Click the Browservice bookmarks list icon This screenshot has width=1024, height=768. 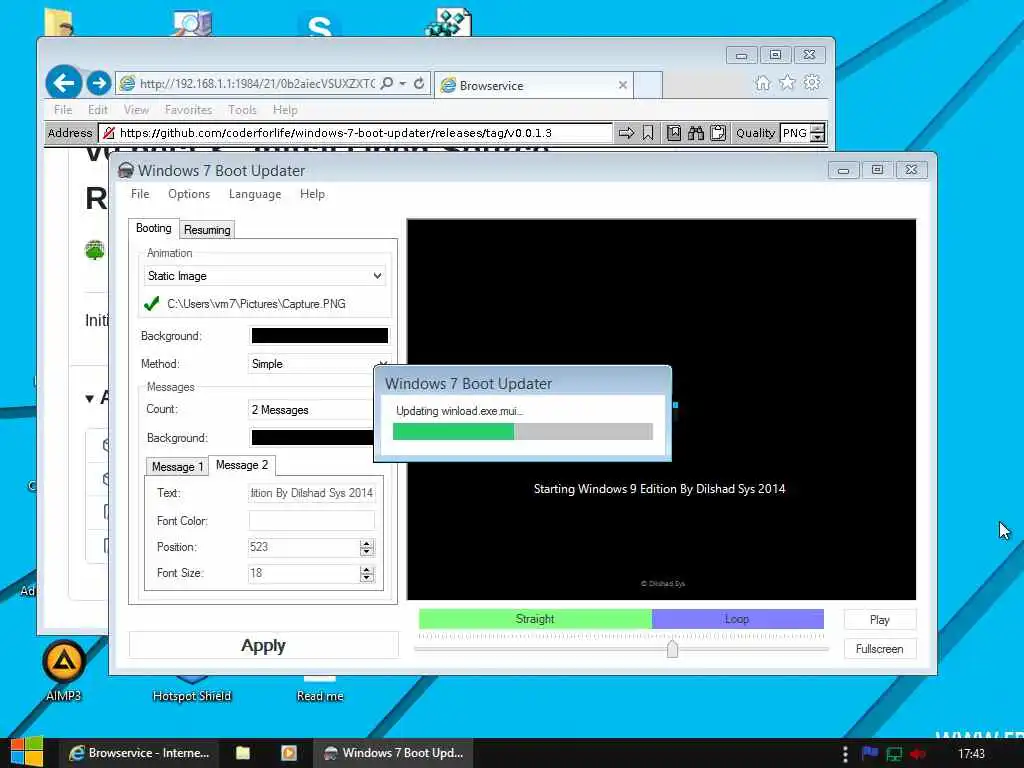coord(673,133)
